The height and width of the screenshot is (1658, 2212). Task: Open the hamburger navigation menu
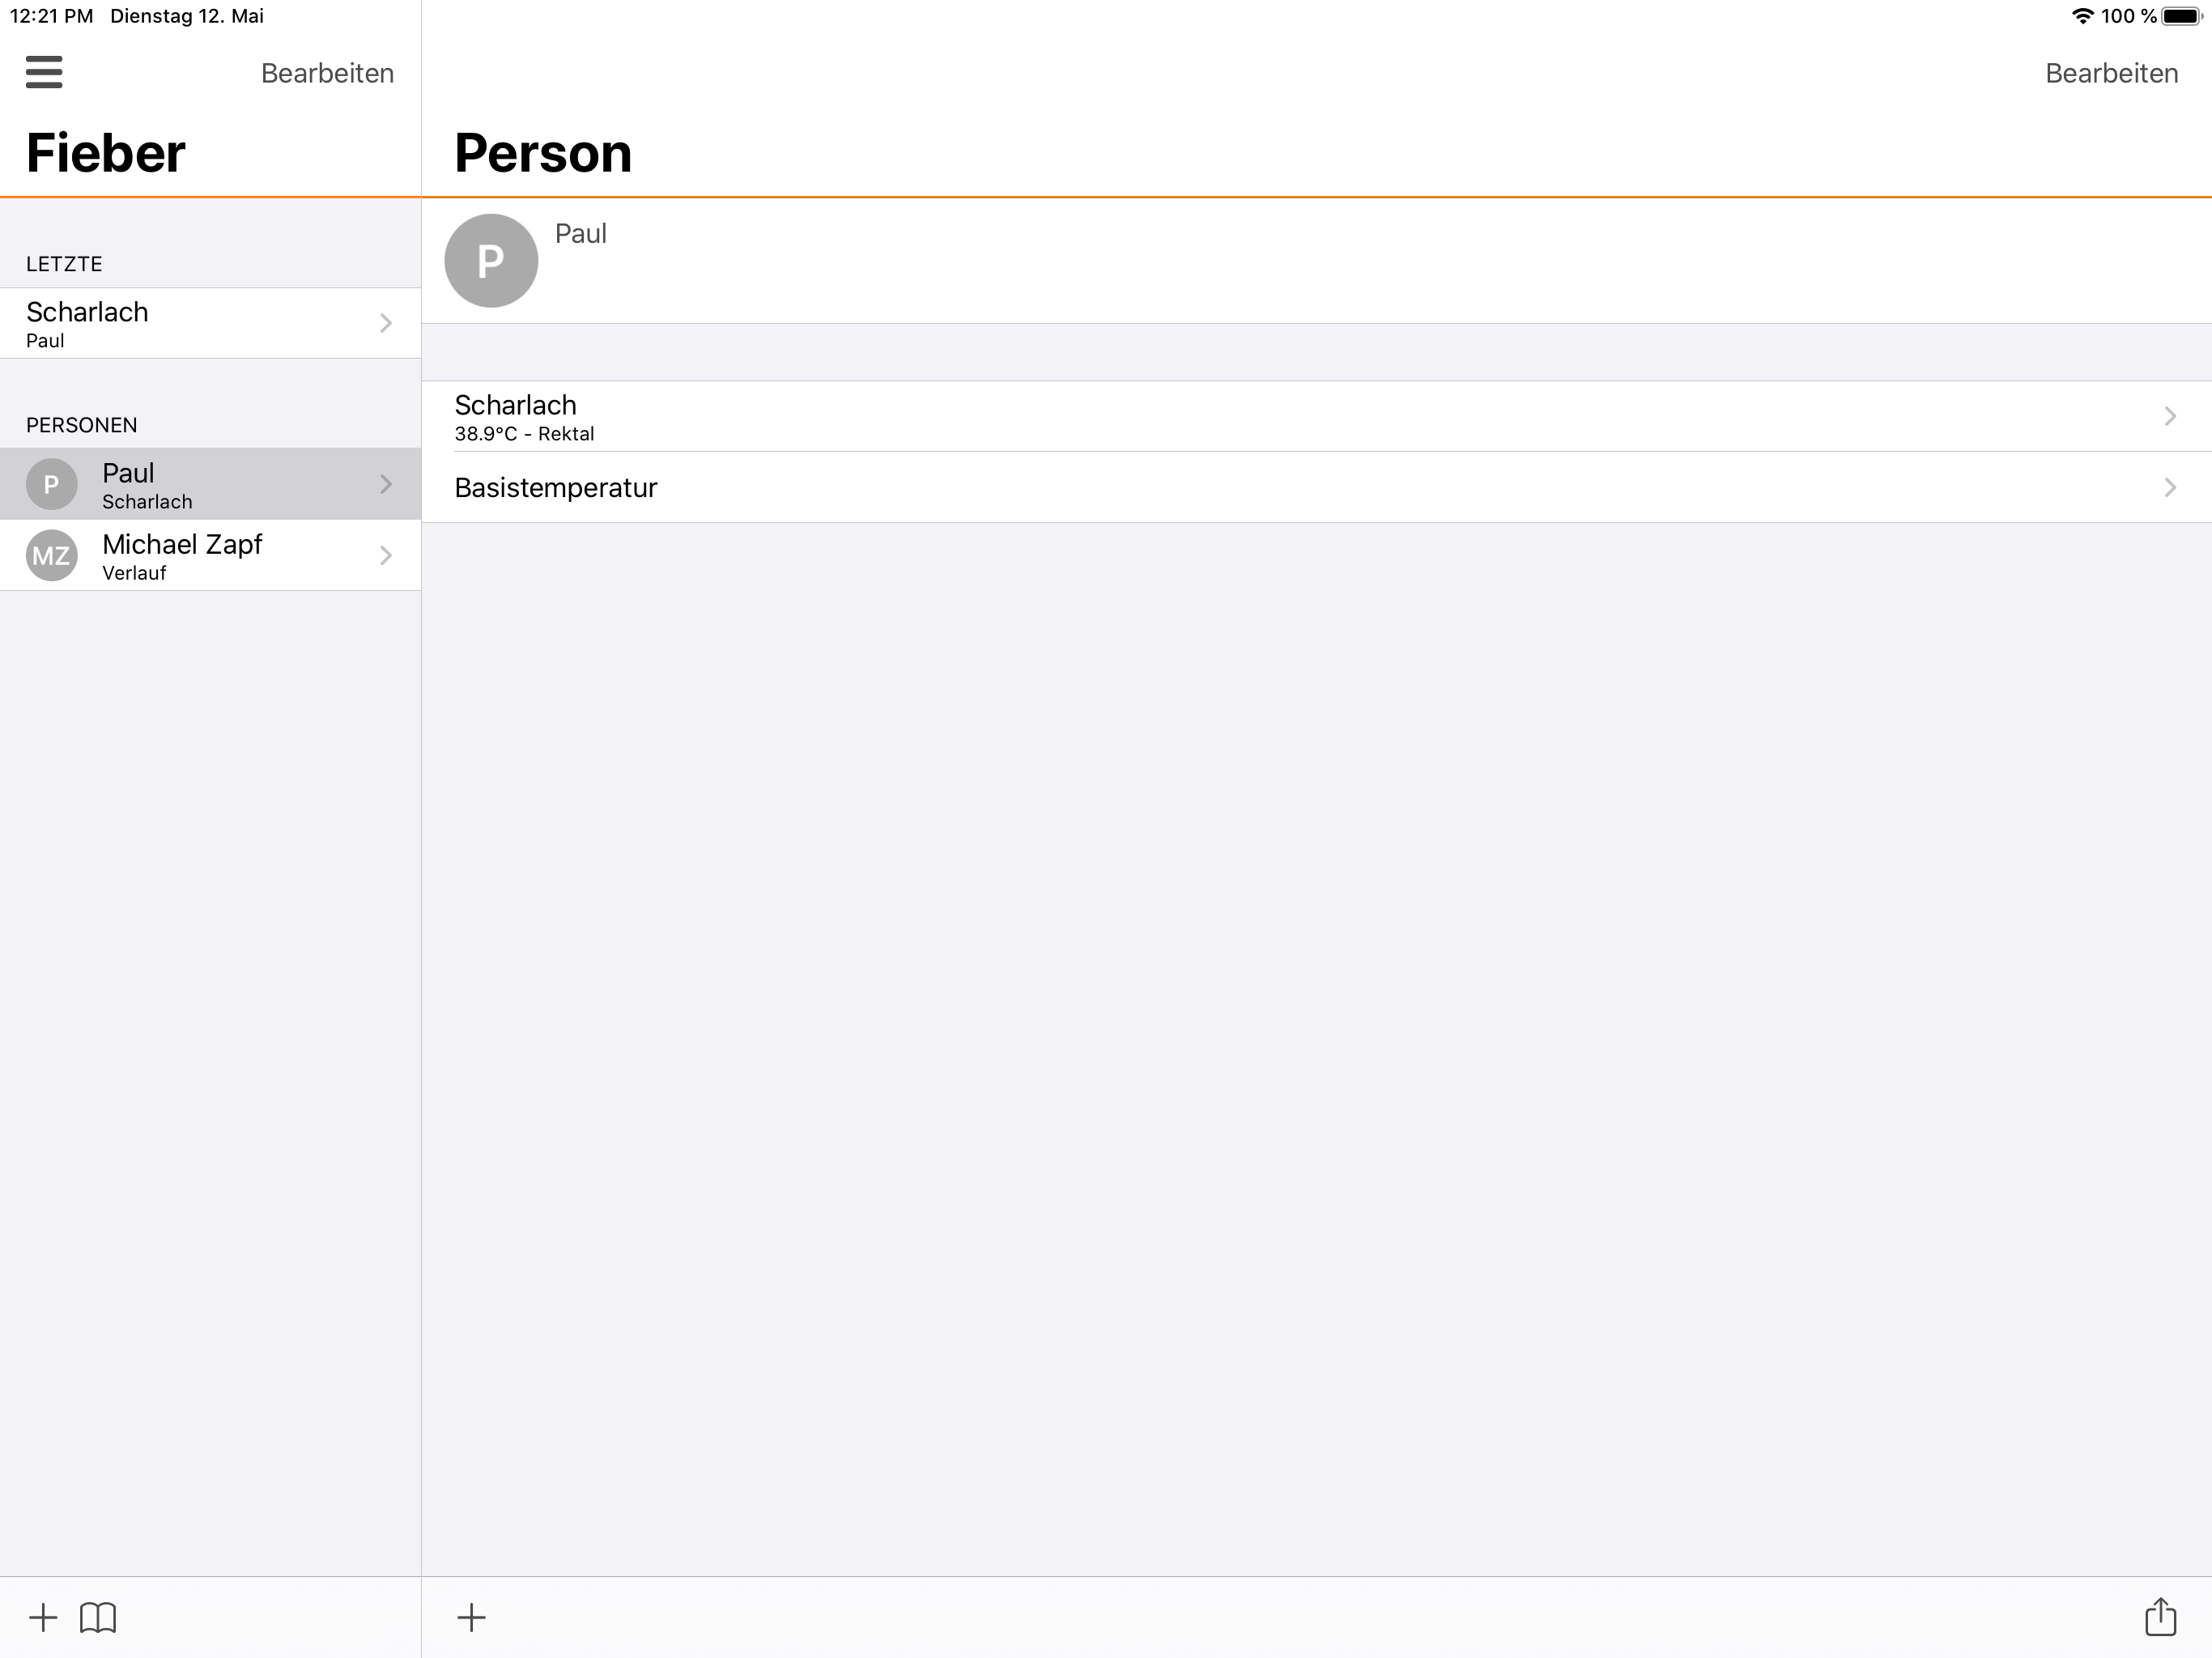point(44,73)
